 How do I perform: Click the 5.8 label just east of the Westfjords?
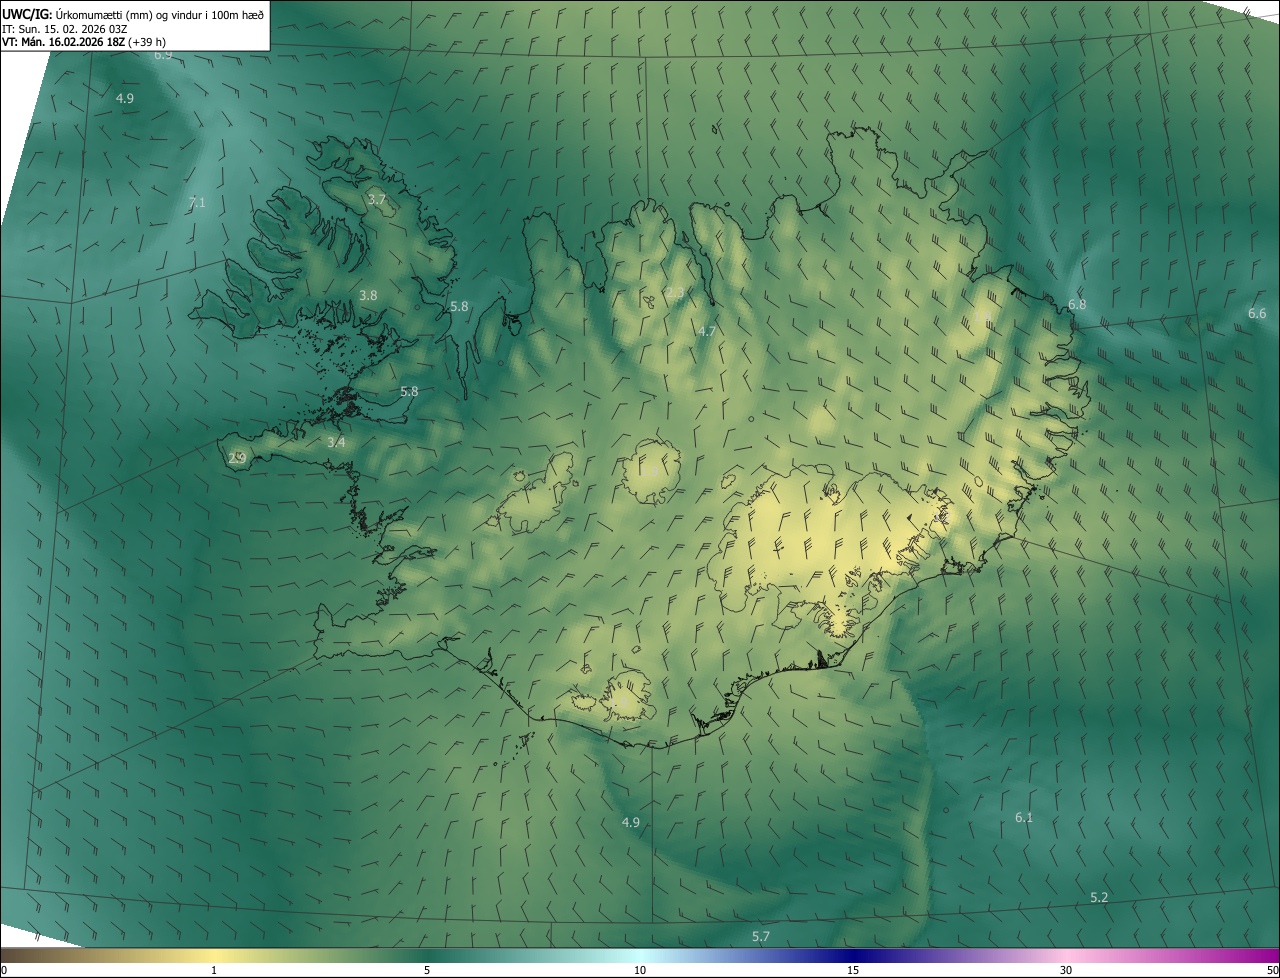point(459,306)
